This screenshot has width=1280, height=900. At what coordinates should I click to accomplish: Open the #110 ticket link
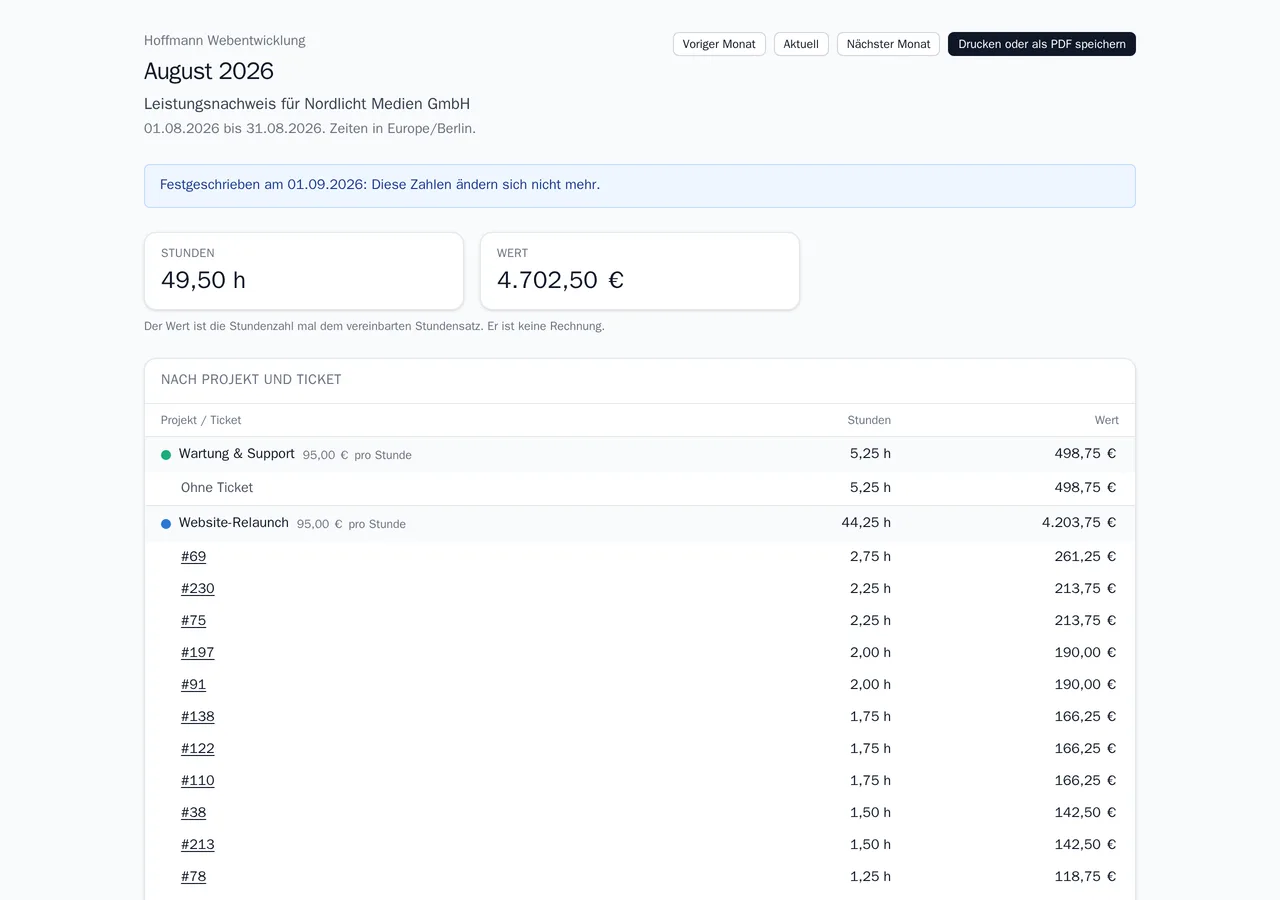pyautogui.click(x=197, y=781)
